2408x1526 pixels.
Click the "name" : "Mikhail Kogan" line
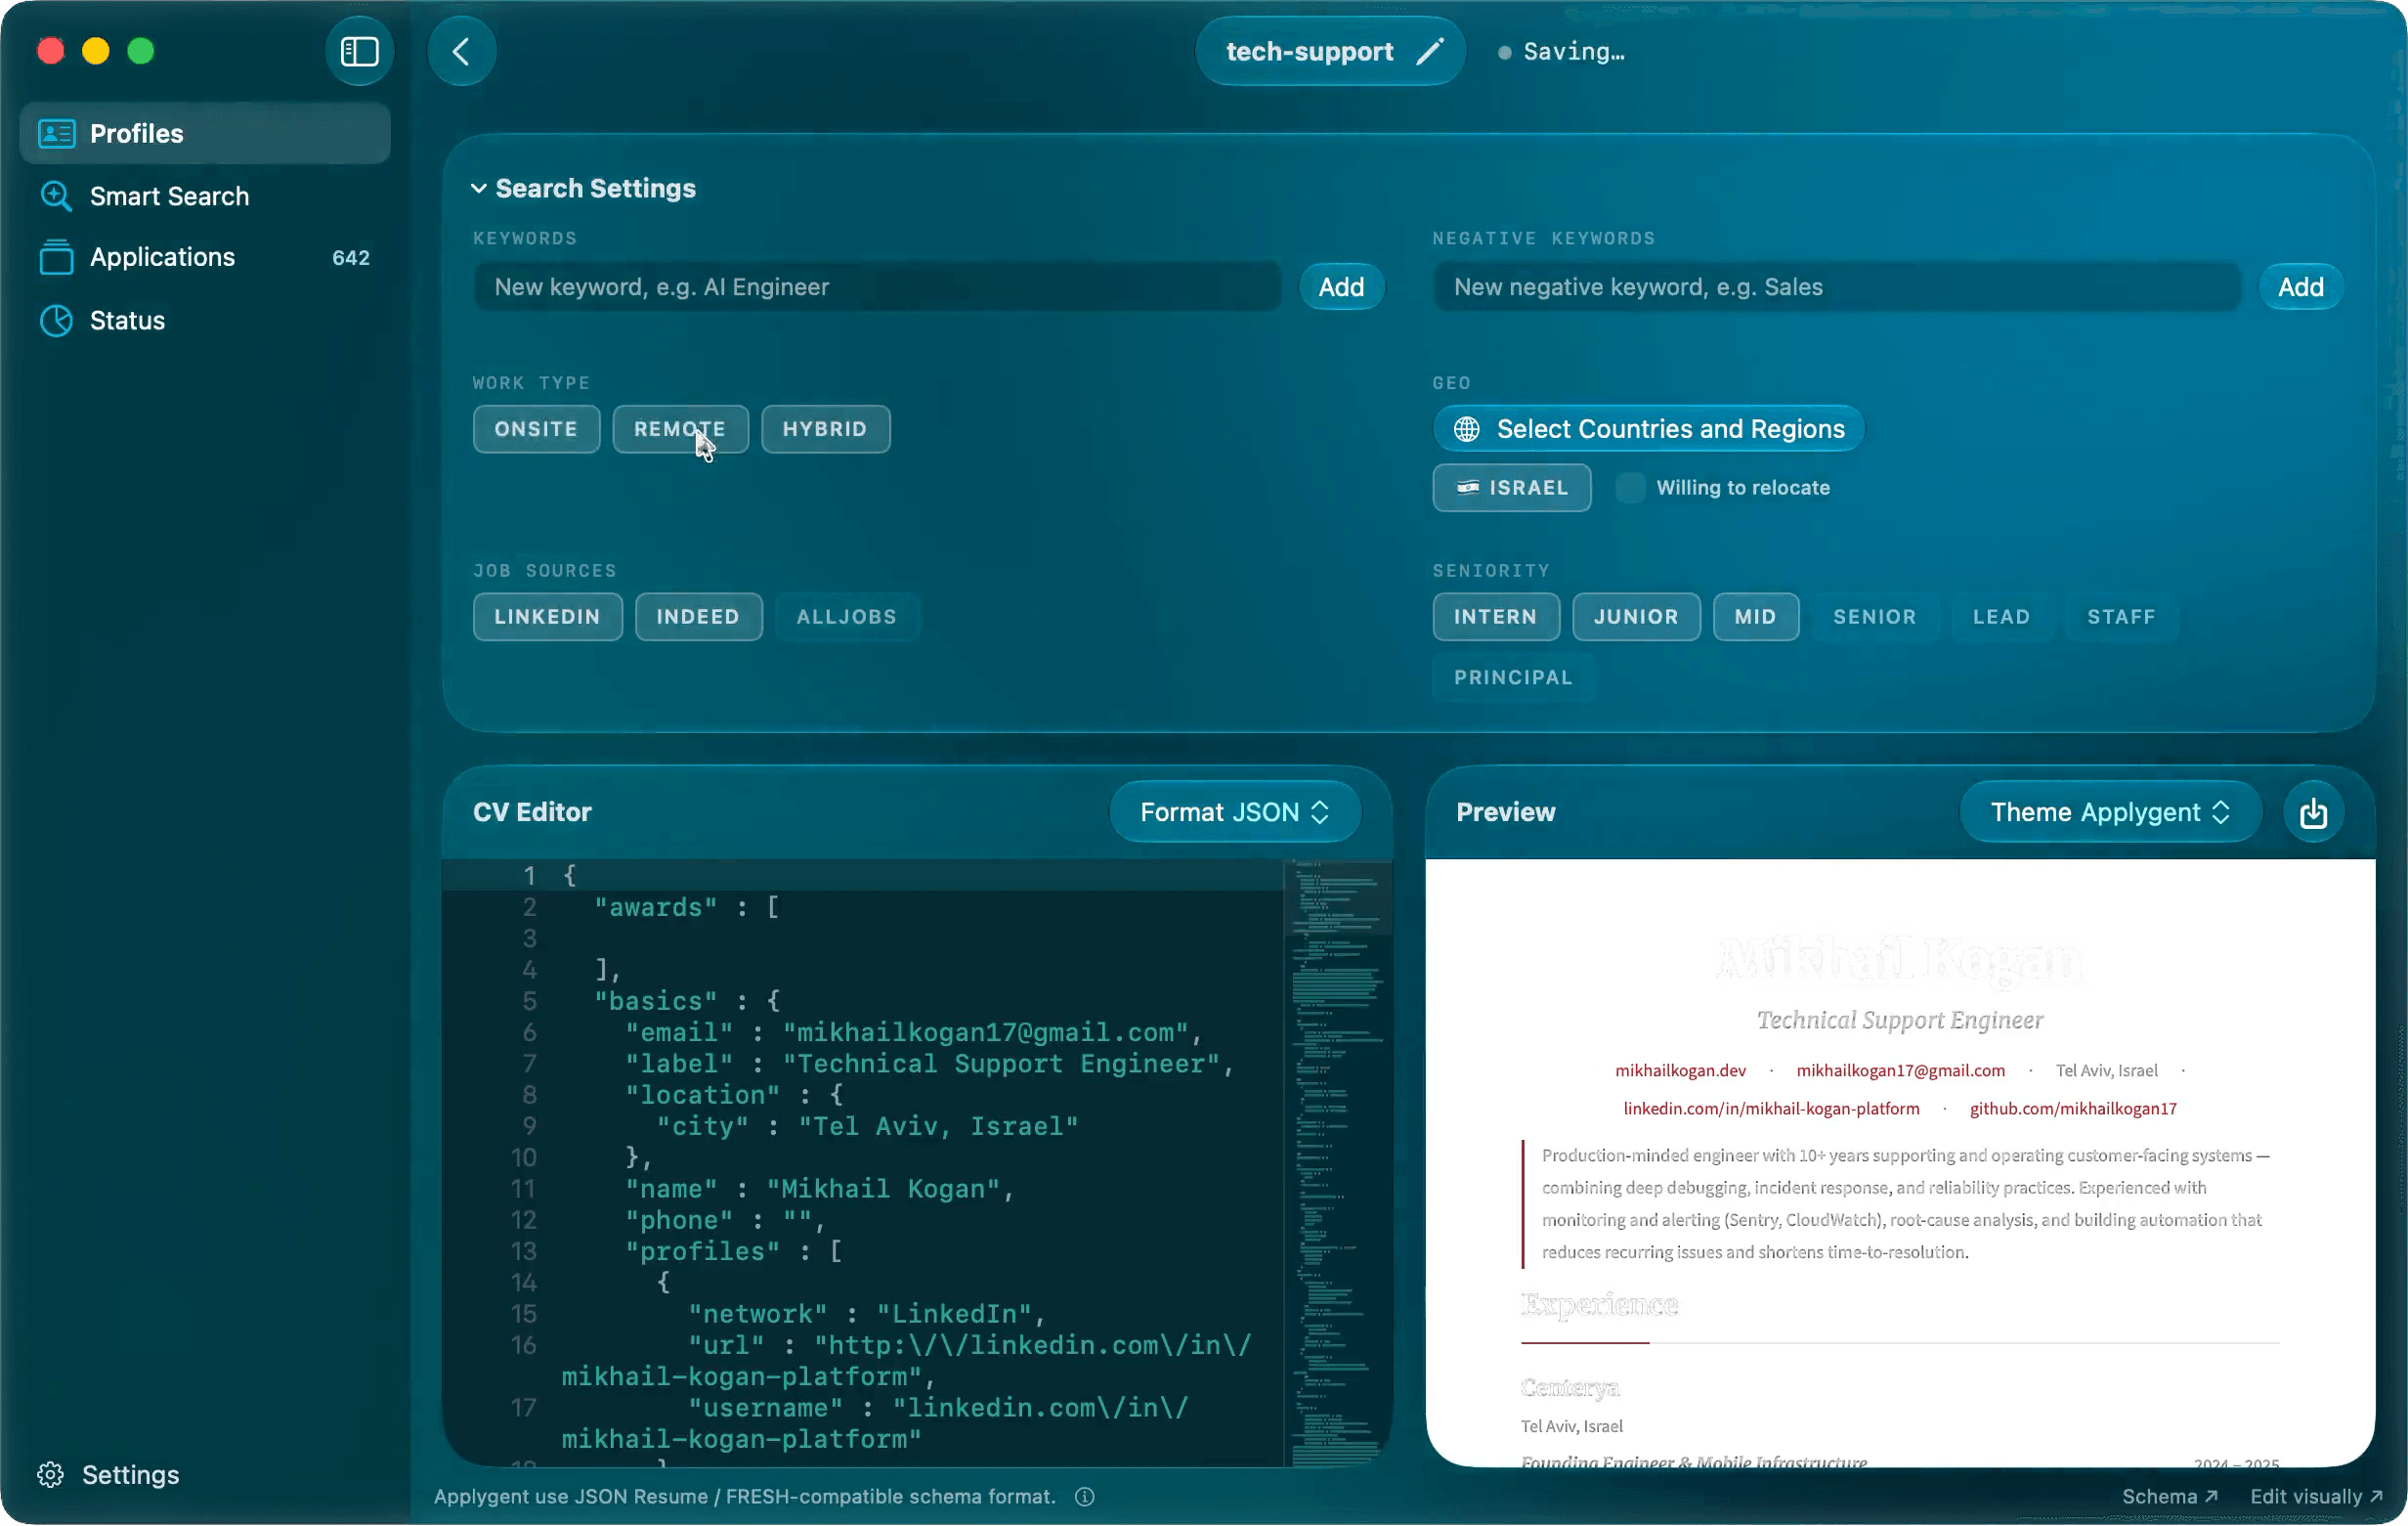point(819,1189)
